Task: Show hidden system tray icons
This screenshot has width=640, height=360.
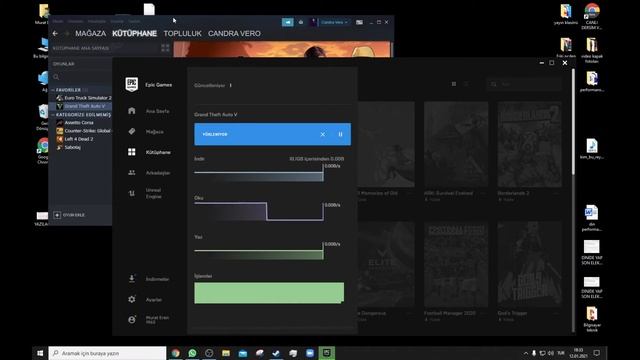Action: pos(525,353)
